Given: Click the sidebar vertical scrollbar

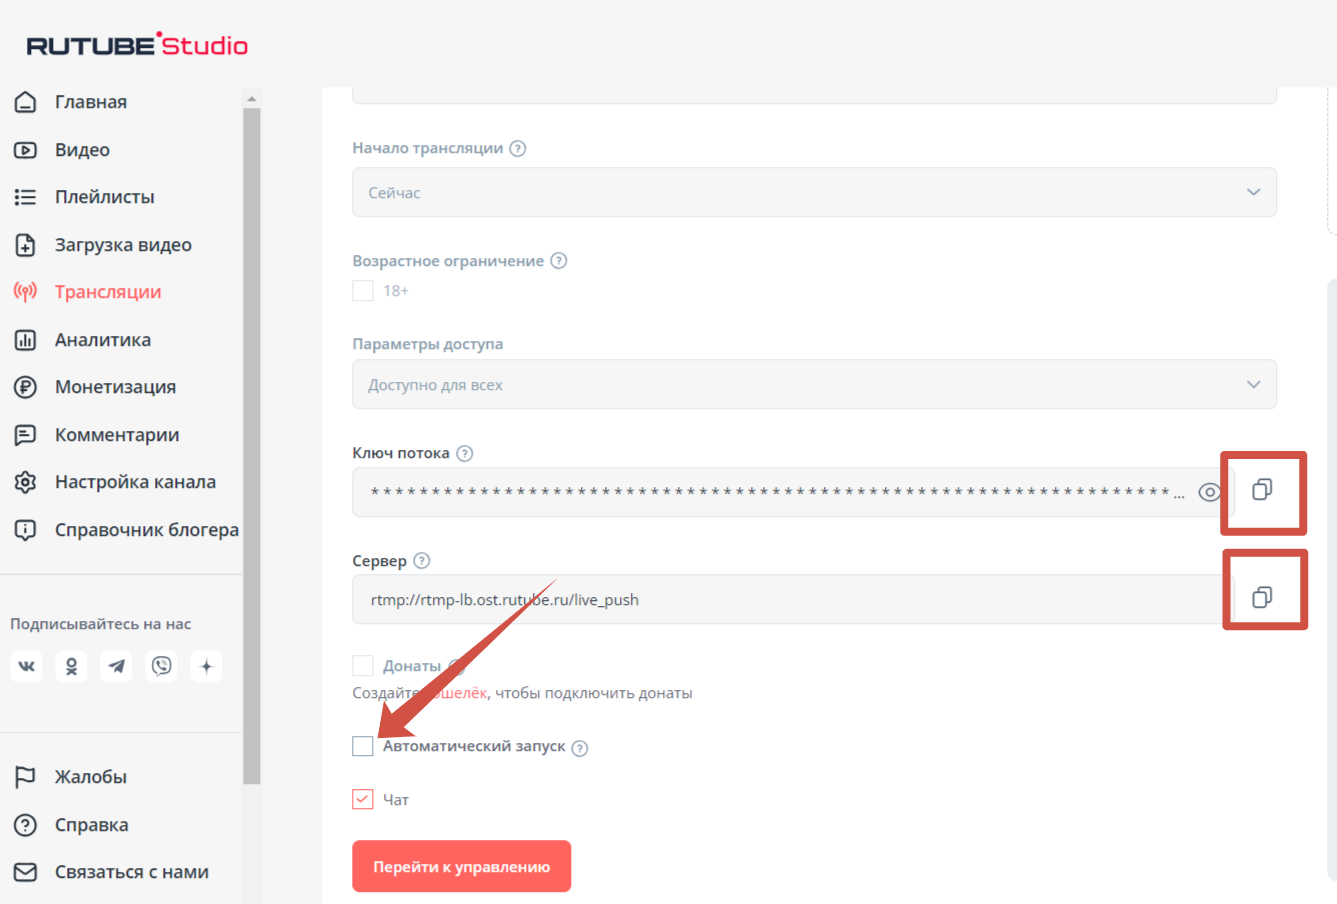Looking at the screenshot, I should pos(252,445).
